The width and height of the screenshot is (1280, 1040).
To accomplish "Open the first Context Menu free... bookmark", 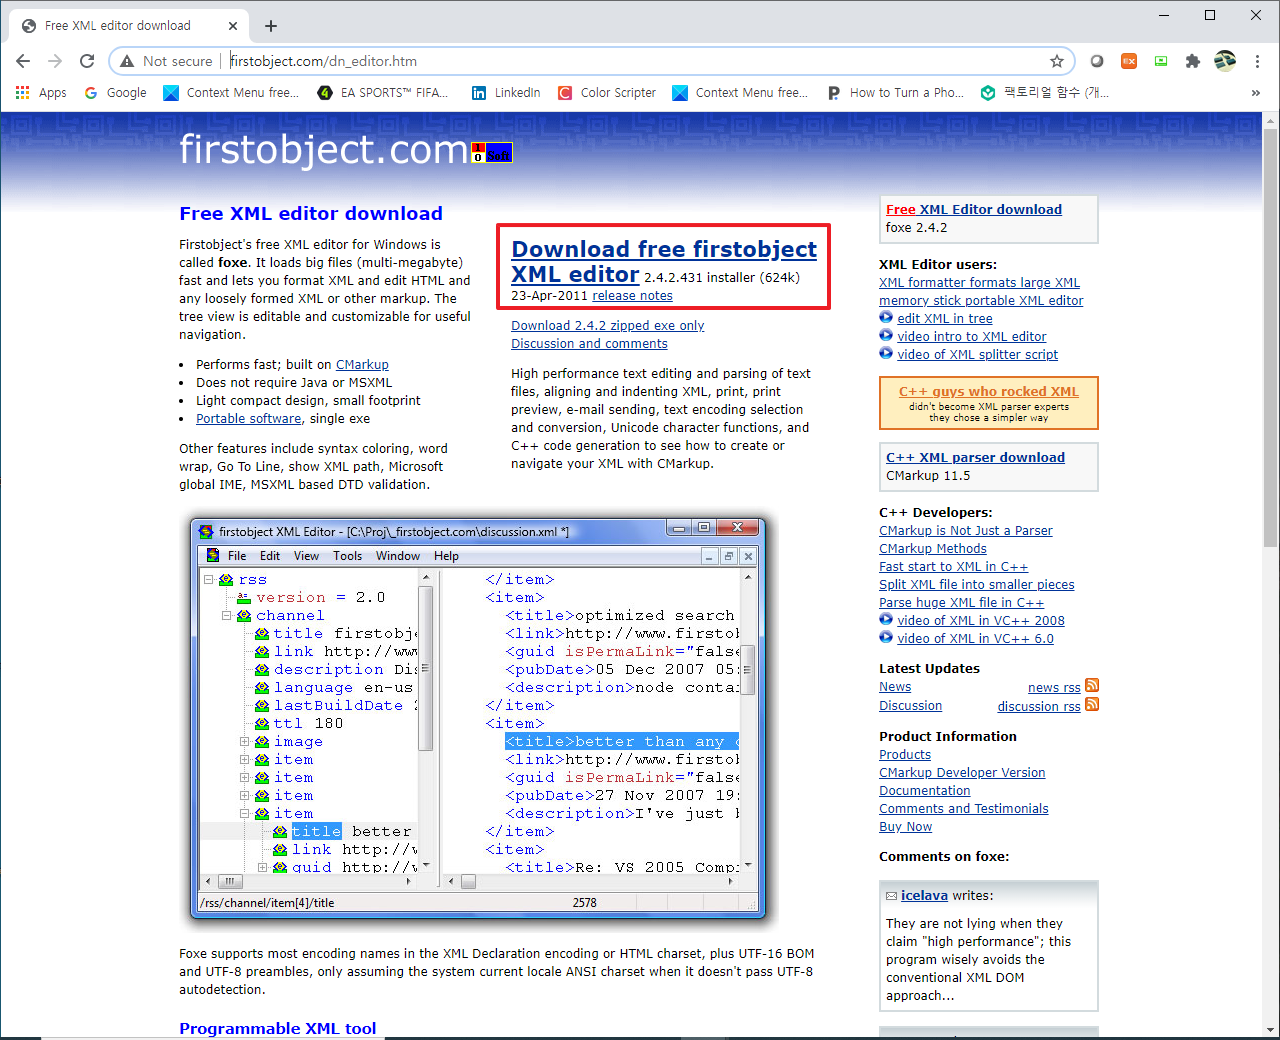I will [x=231, y=93].
